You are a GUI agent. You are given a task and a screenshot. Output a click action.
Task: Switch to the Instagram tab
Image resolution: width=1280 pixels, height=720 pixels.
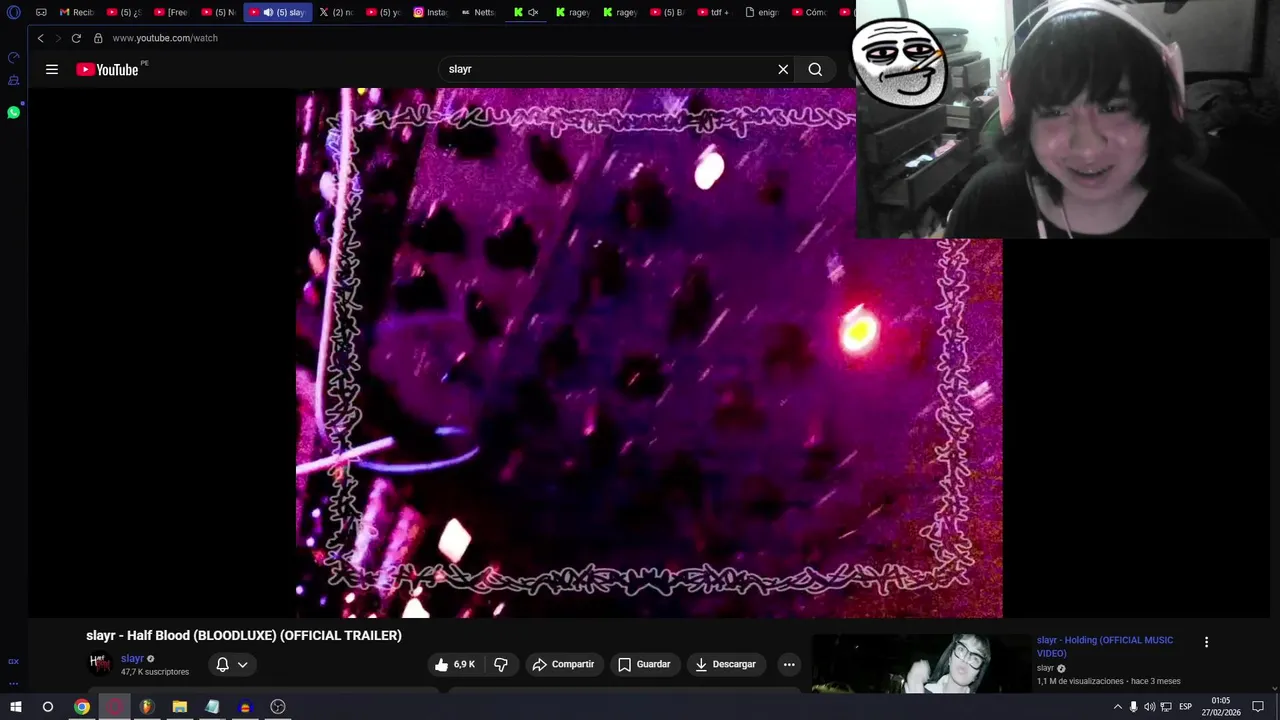pyautogui.click(x=431, y=12)
